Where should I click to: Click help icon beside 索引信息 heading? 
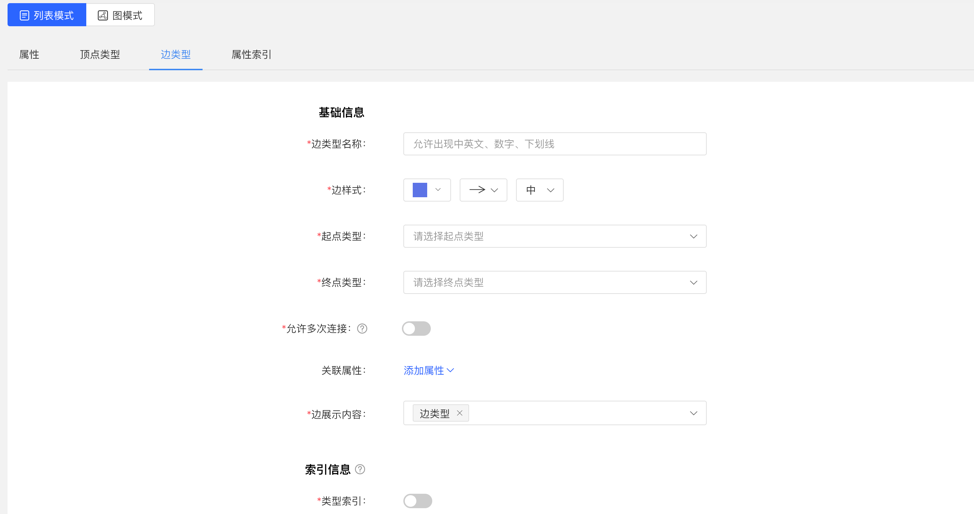(x=360, y=470)
